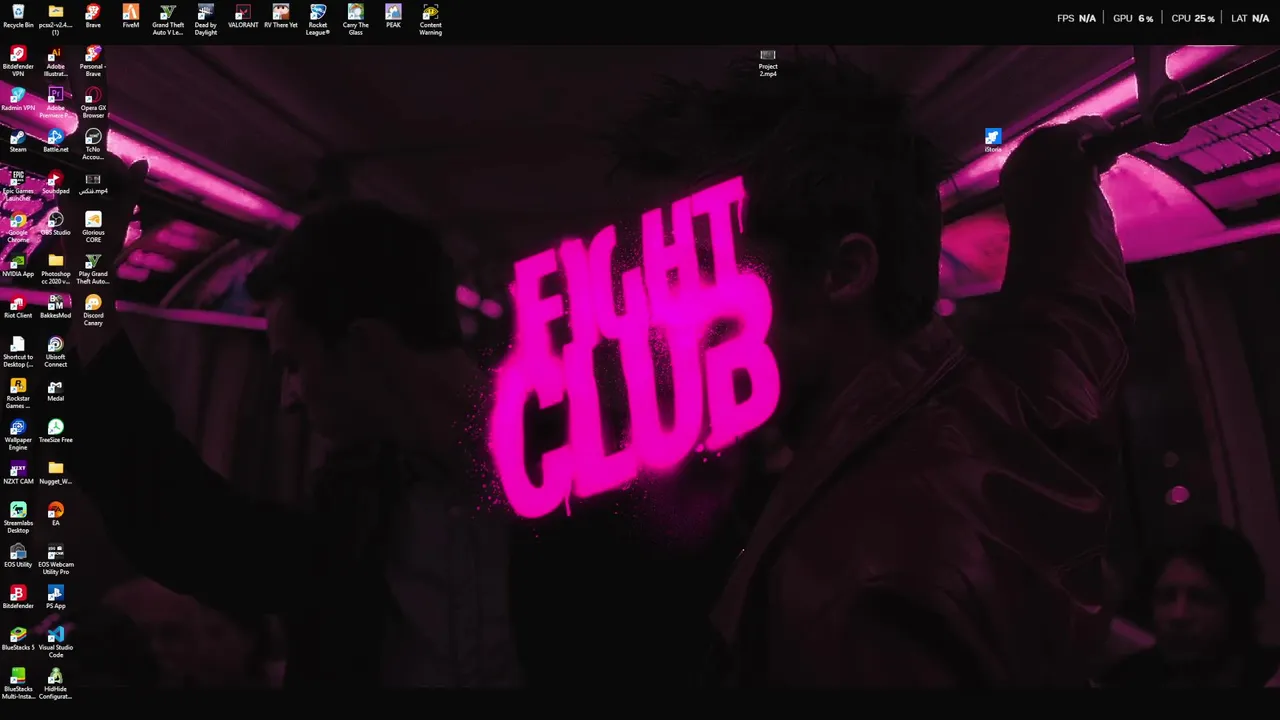Click the RV There Yet icon
Screen dimensions: 1280x720
(x=281, y=17)
